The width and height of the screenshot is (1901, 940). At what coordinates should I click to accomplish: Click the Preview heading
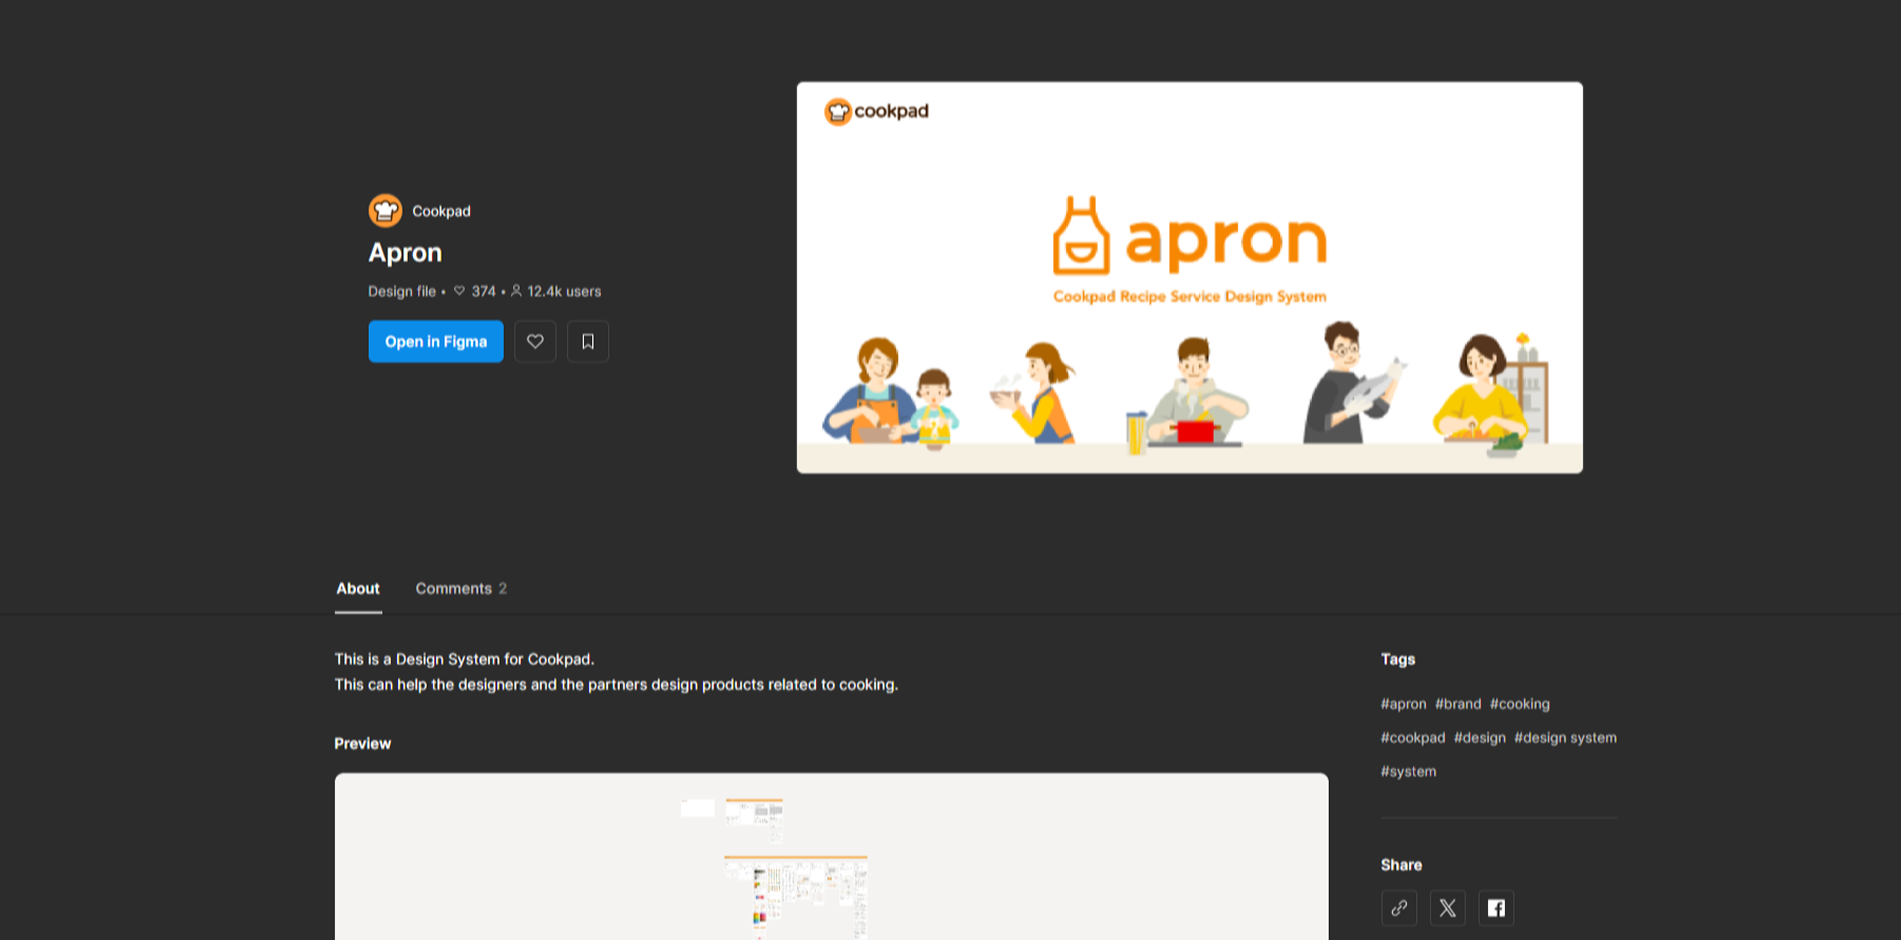pyautogui.click(x=363, y=744)
